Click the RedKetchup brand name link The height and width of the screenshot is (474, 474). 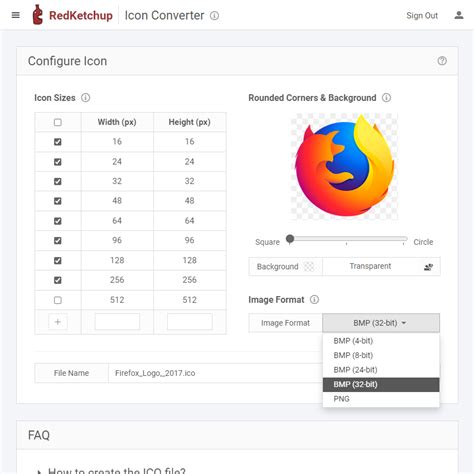[81, 15]
